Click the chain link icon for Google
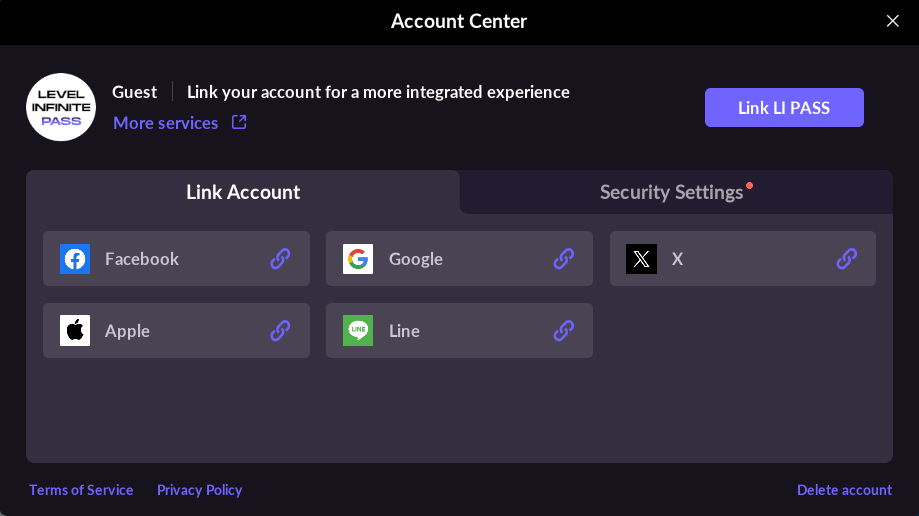 [564, 259]
